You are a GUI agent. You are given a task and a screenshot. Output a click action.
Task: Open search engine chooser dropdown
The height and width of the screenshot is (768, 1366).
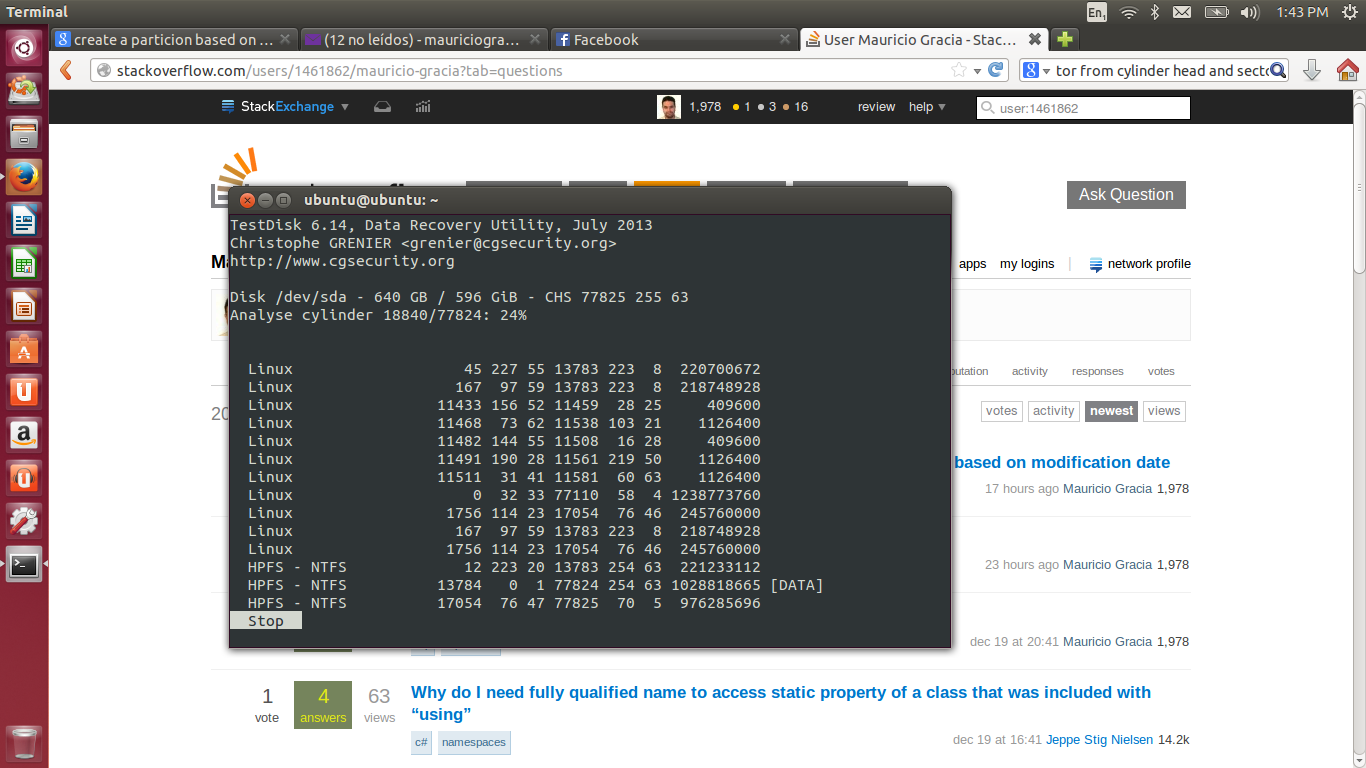[x=1037, y=70]
